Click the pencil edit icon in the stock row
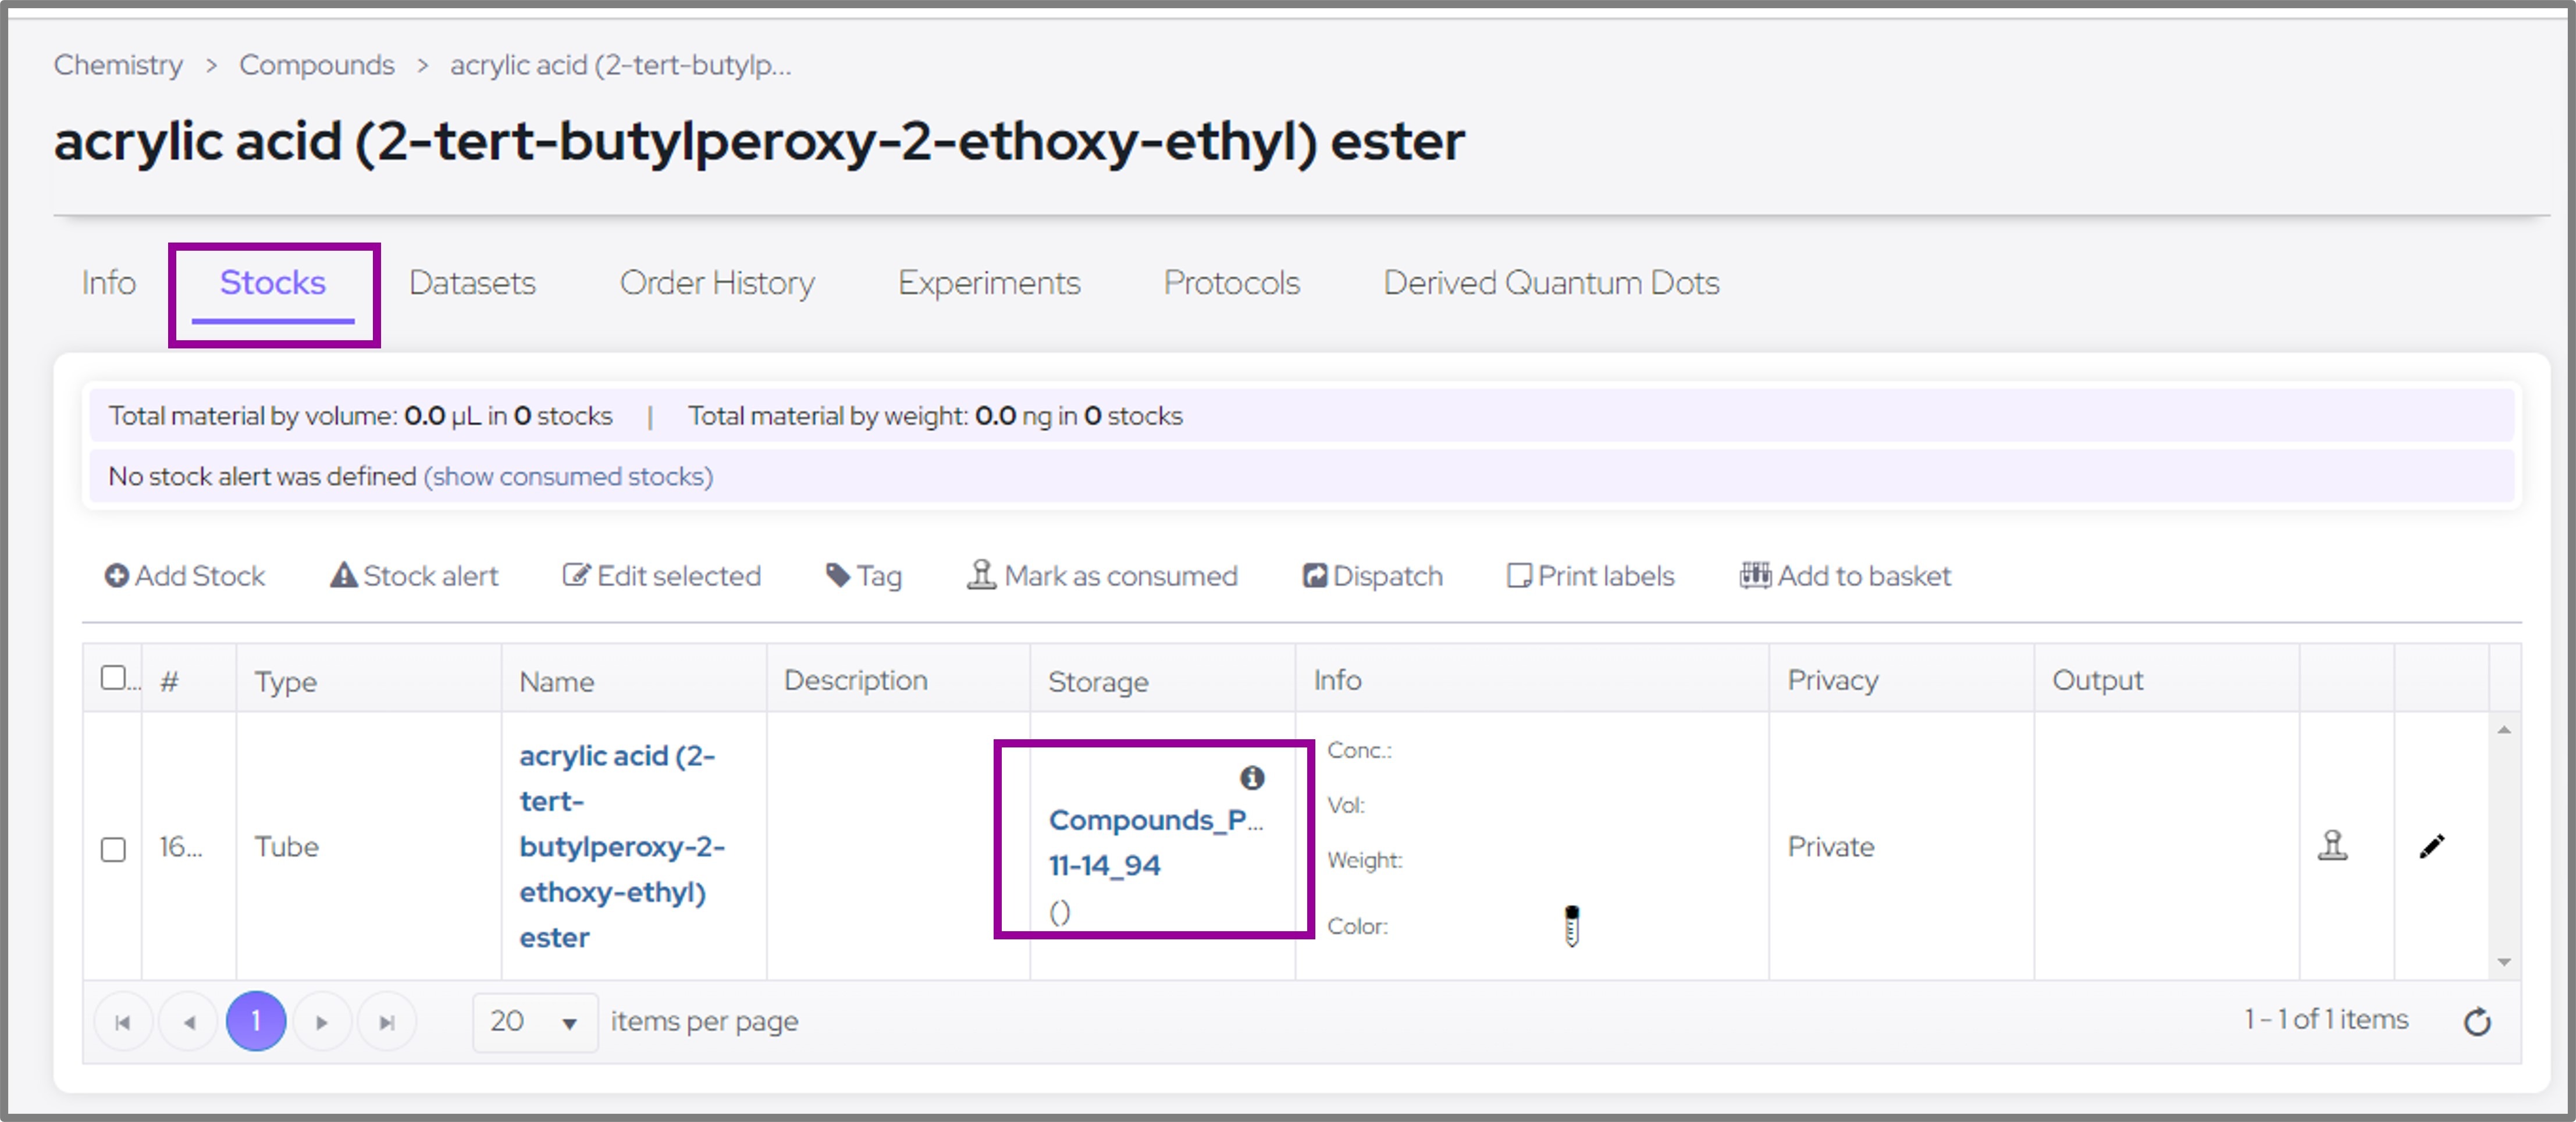 (x=2431, y=847)
